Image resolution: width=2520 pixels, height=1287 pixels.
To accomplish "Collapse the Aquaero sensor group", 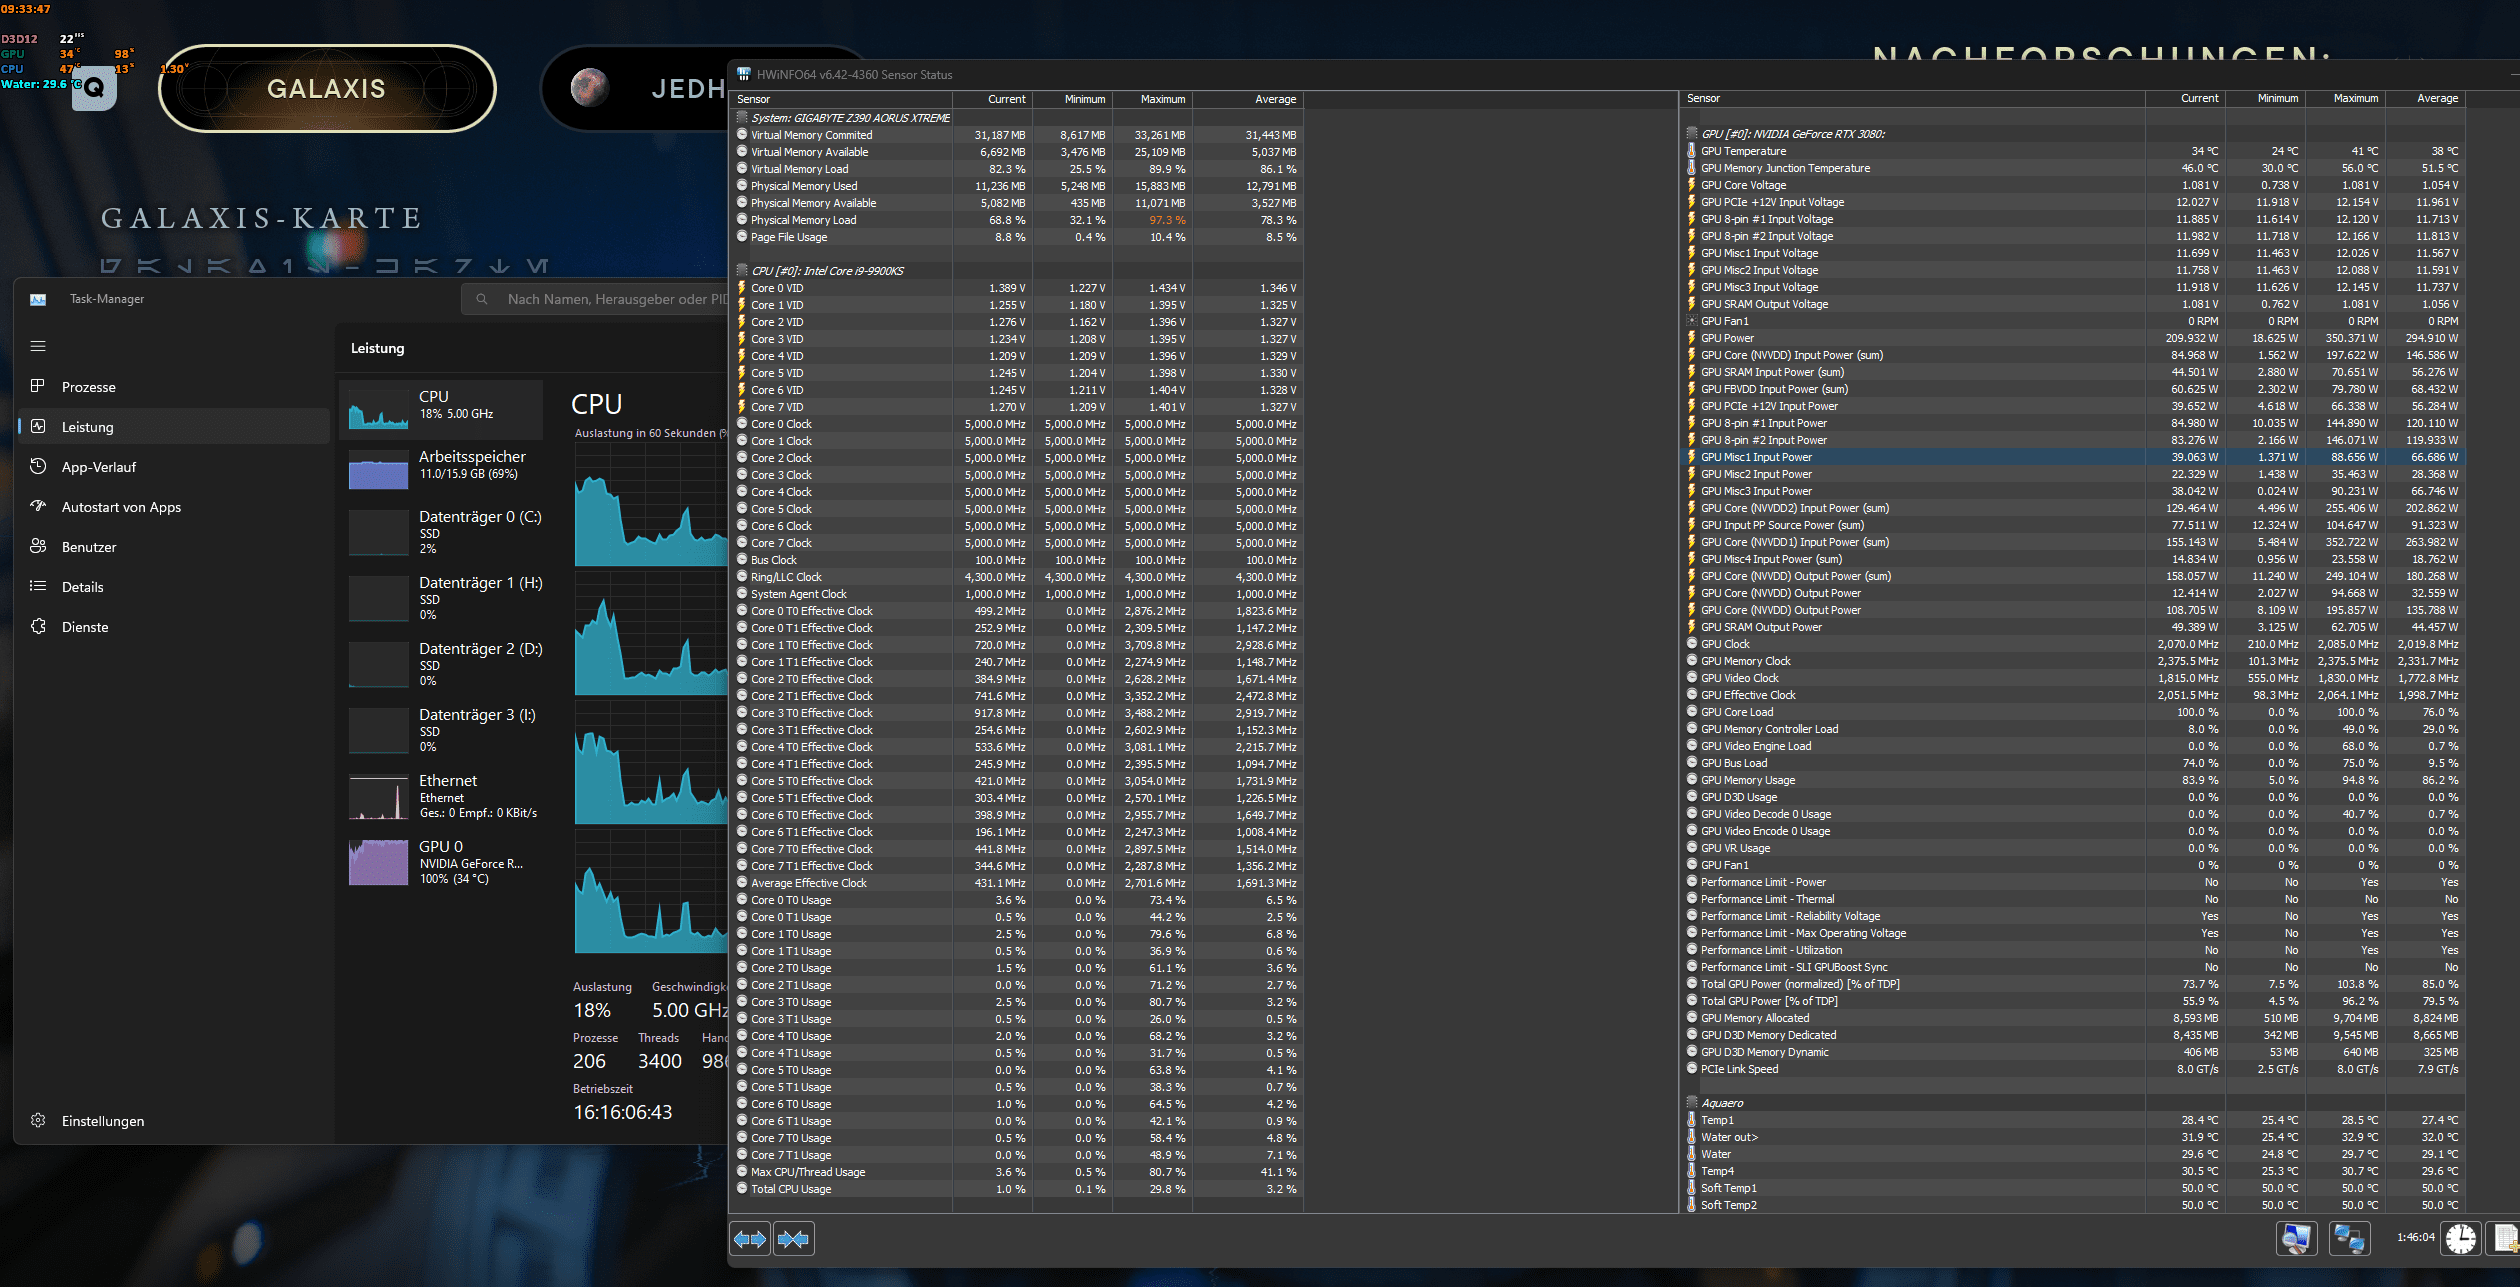I will click(1692, 1103).
